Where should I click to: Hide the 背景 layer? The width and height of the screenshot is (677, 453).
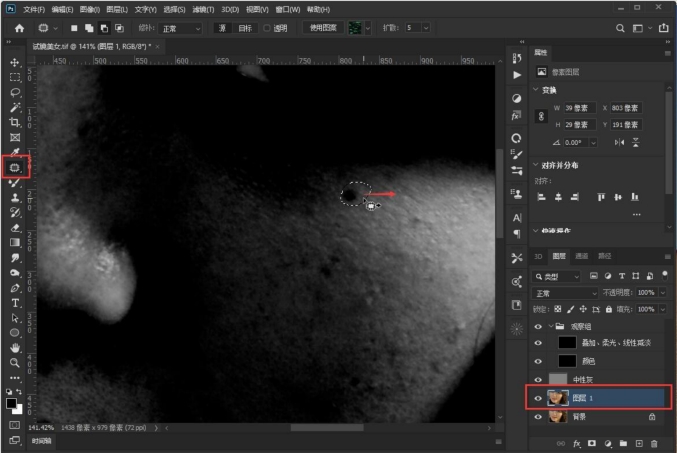pos(538,417)
